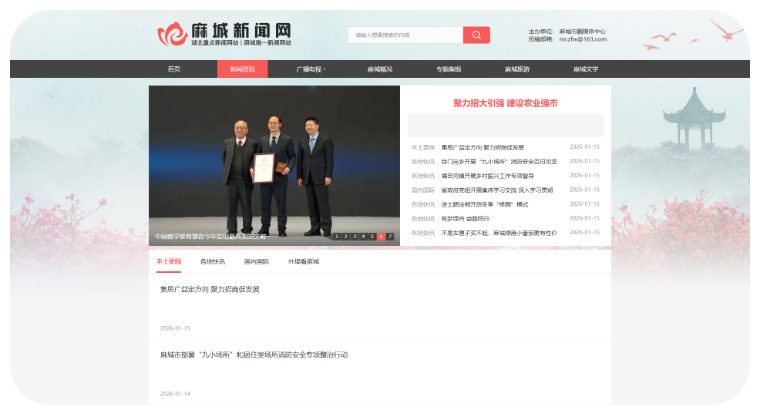Open the 麻城概况 navigation item
This screenshot has width=760, height=415.
(x=380, y=69)
